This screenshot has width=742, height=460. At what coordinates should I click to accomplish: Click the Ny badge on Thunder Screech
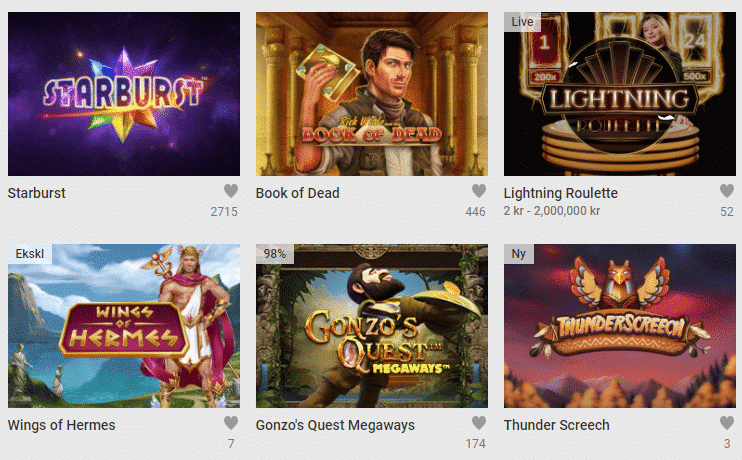click(519, 254)
